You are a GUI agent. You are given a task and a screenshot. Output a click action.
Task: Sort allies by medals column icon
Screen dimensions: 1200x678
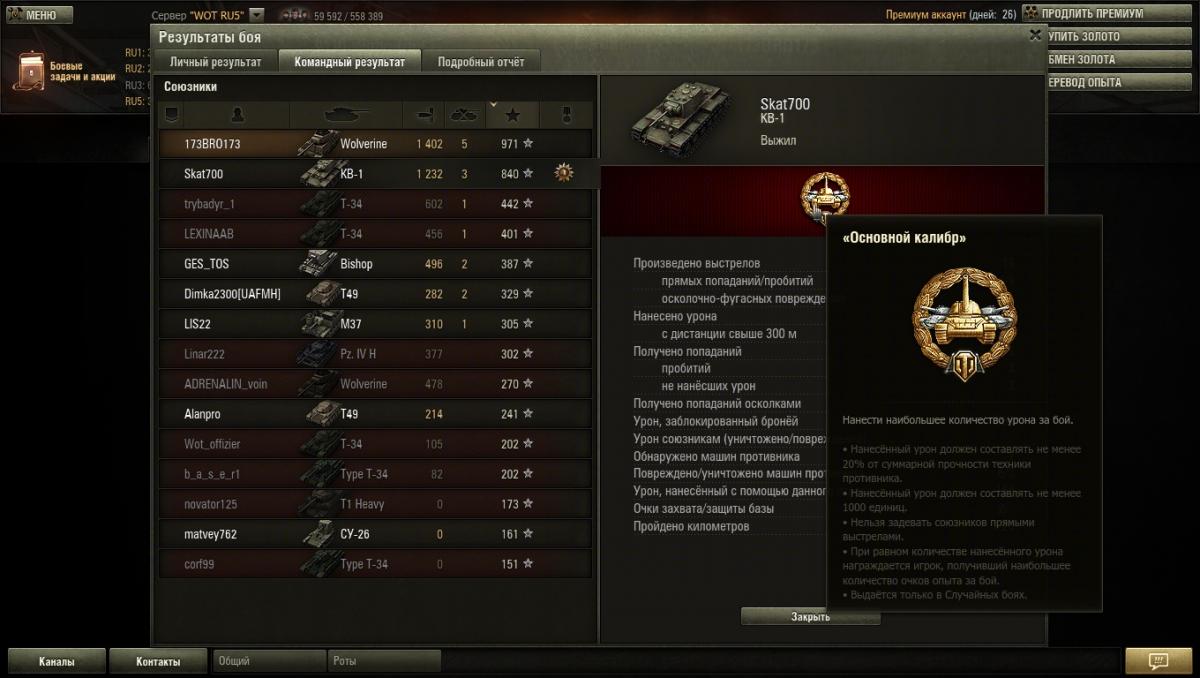(x=565, y=115)
